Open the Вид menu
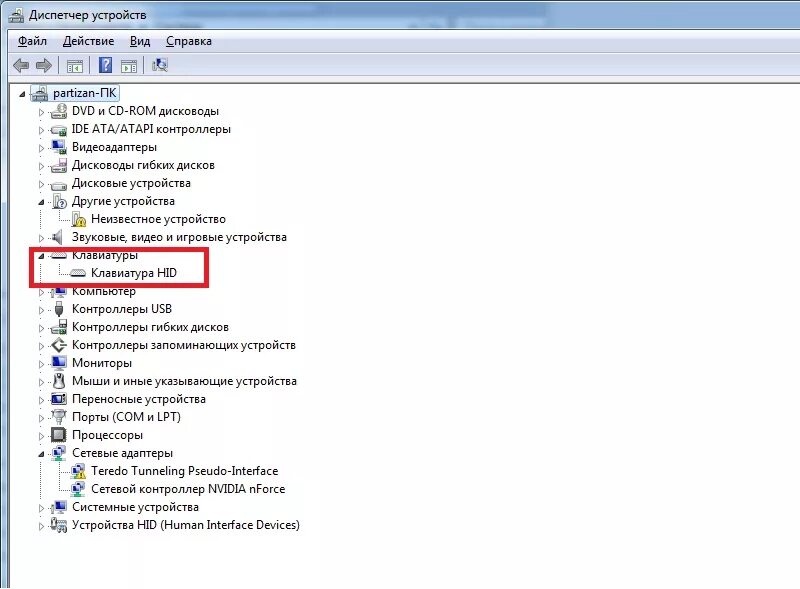This screenshot has width=800, height=589. pyautogui.click(x=140, y=41)
